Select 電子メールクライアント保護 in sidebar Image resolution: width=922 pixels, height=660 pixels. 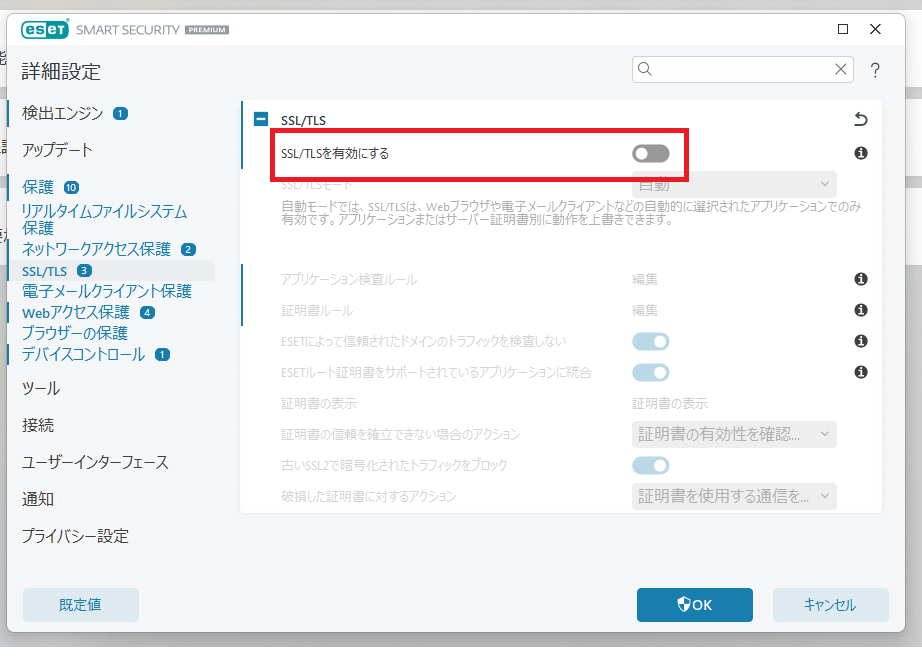point(106,291)
